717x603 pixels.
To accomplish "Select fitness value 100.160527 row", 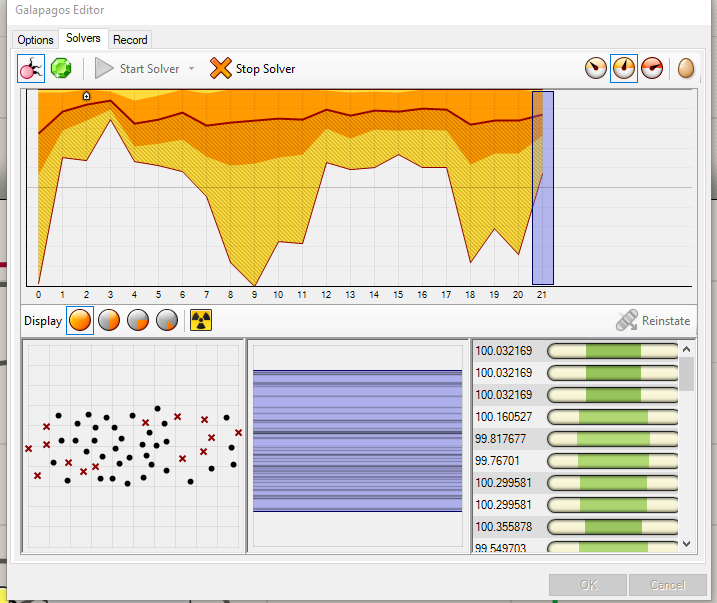I will pyautogui.click(x=575, y=416).
